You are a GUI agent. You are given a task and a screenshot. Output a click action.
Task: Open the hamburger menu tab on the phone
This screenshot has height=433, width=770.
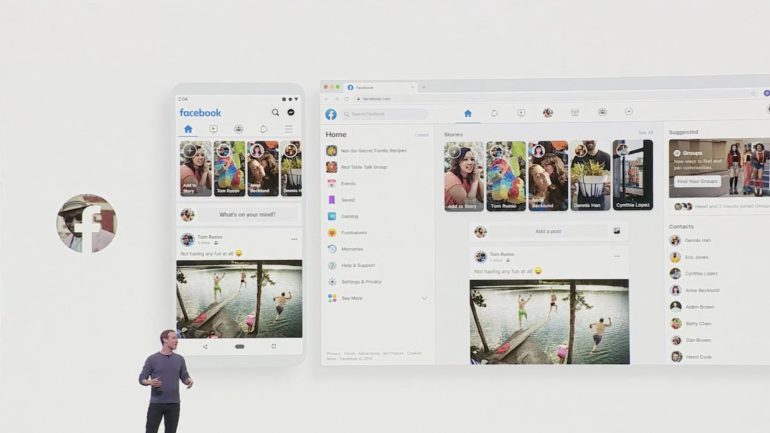pos(289,129)
